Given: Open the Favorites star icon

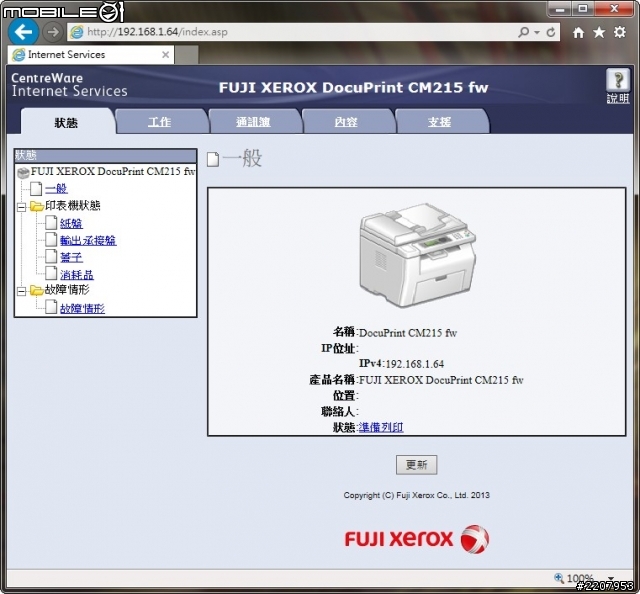Looking at the screenshot, I should (x=599, y=32).
